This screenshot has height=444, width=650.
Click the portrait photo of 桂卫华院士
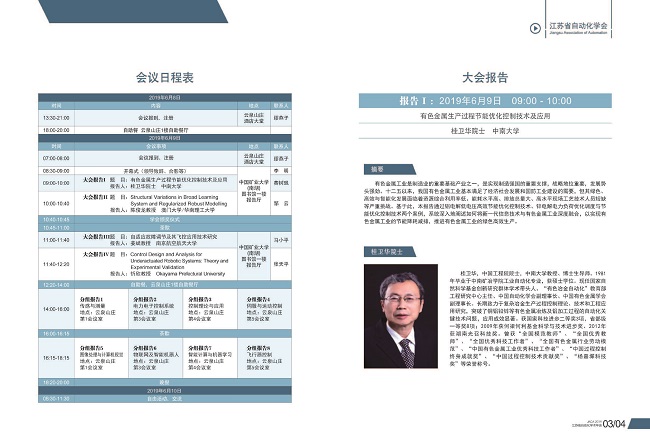401,316
